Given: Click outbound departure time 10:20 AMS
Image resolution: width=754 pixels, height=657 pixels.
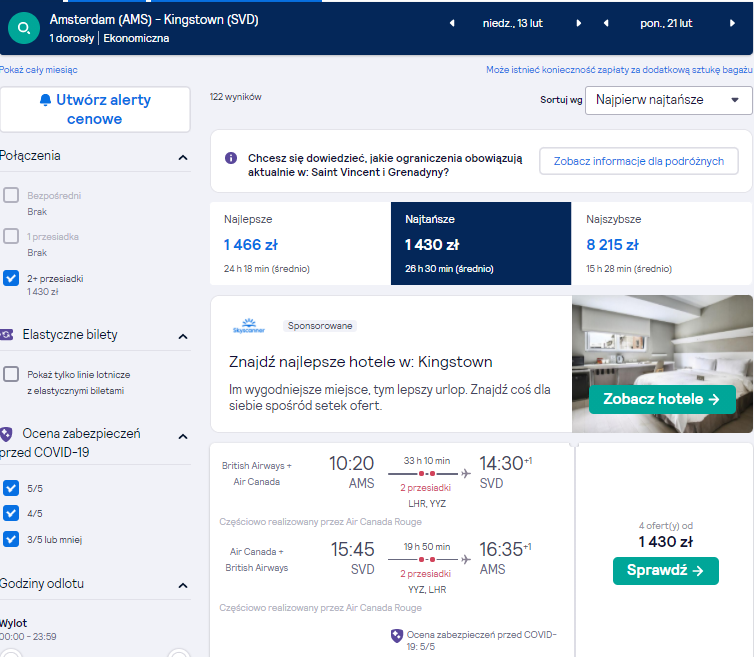Looking at the screenshot, I should [x=351, y=472].
